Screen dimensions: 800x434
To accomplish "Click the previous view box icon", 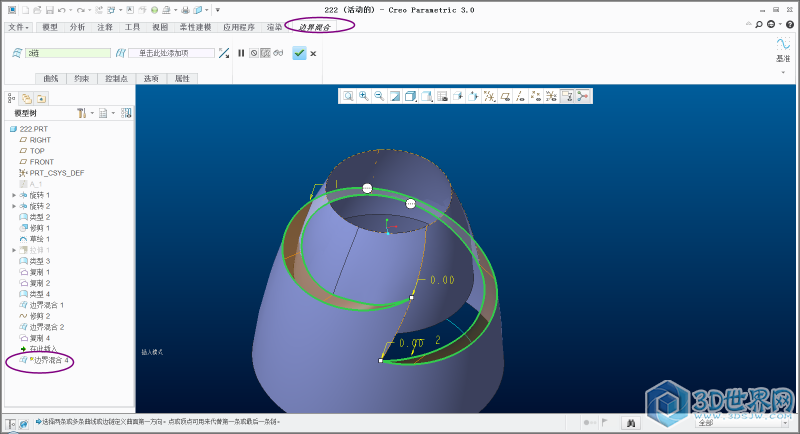I will (458, 96).
